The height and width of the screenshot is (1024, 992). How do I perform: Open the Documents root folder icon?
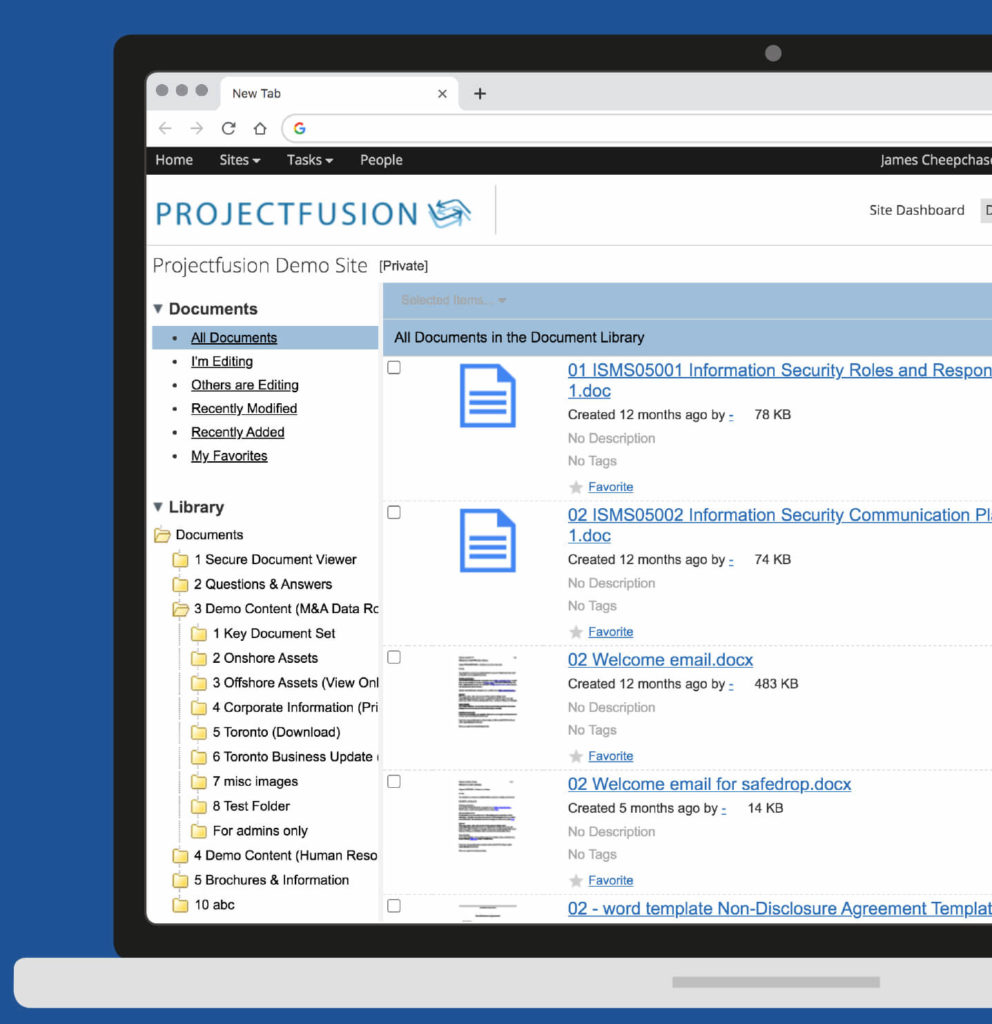(x=162, y=535)
